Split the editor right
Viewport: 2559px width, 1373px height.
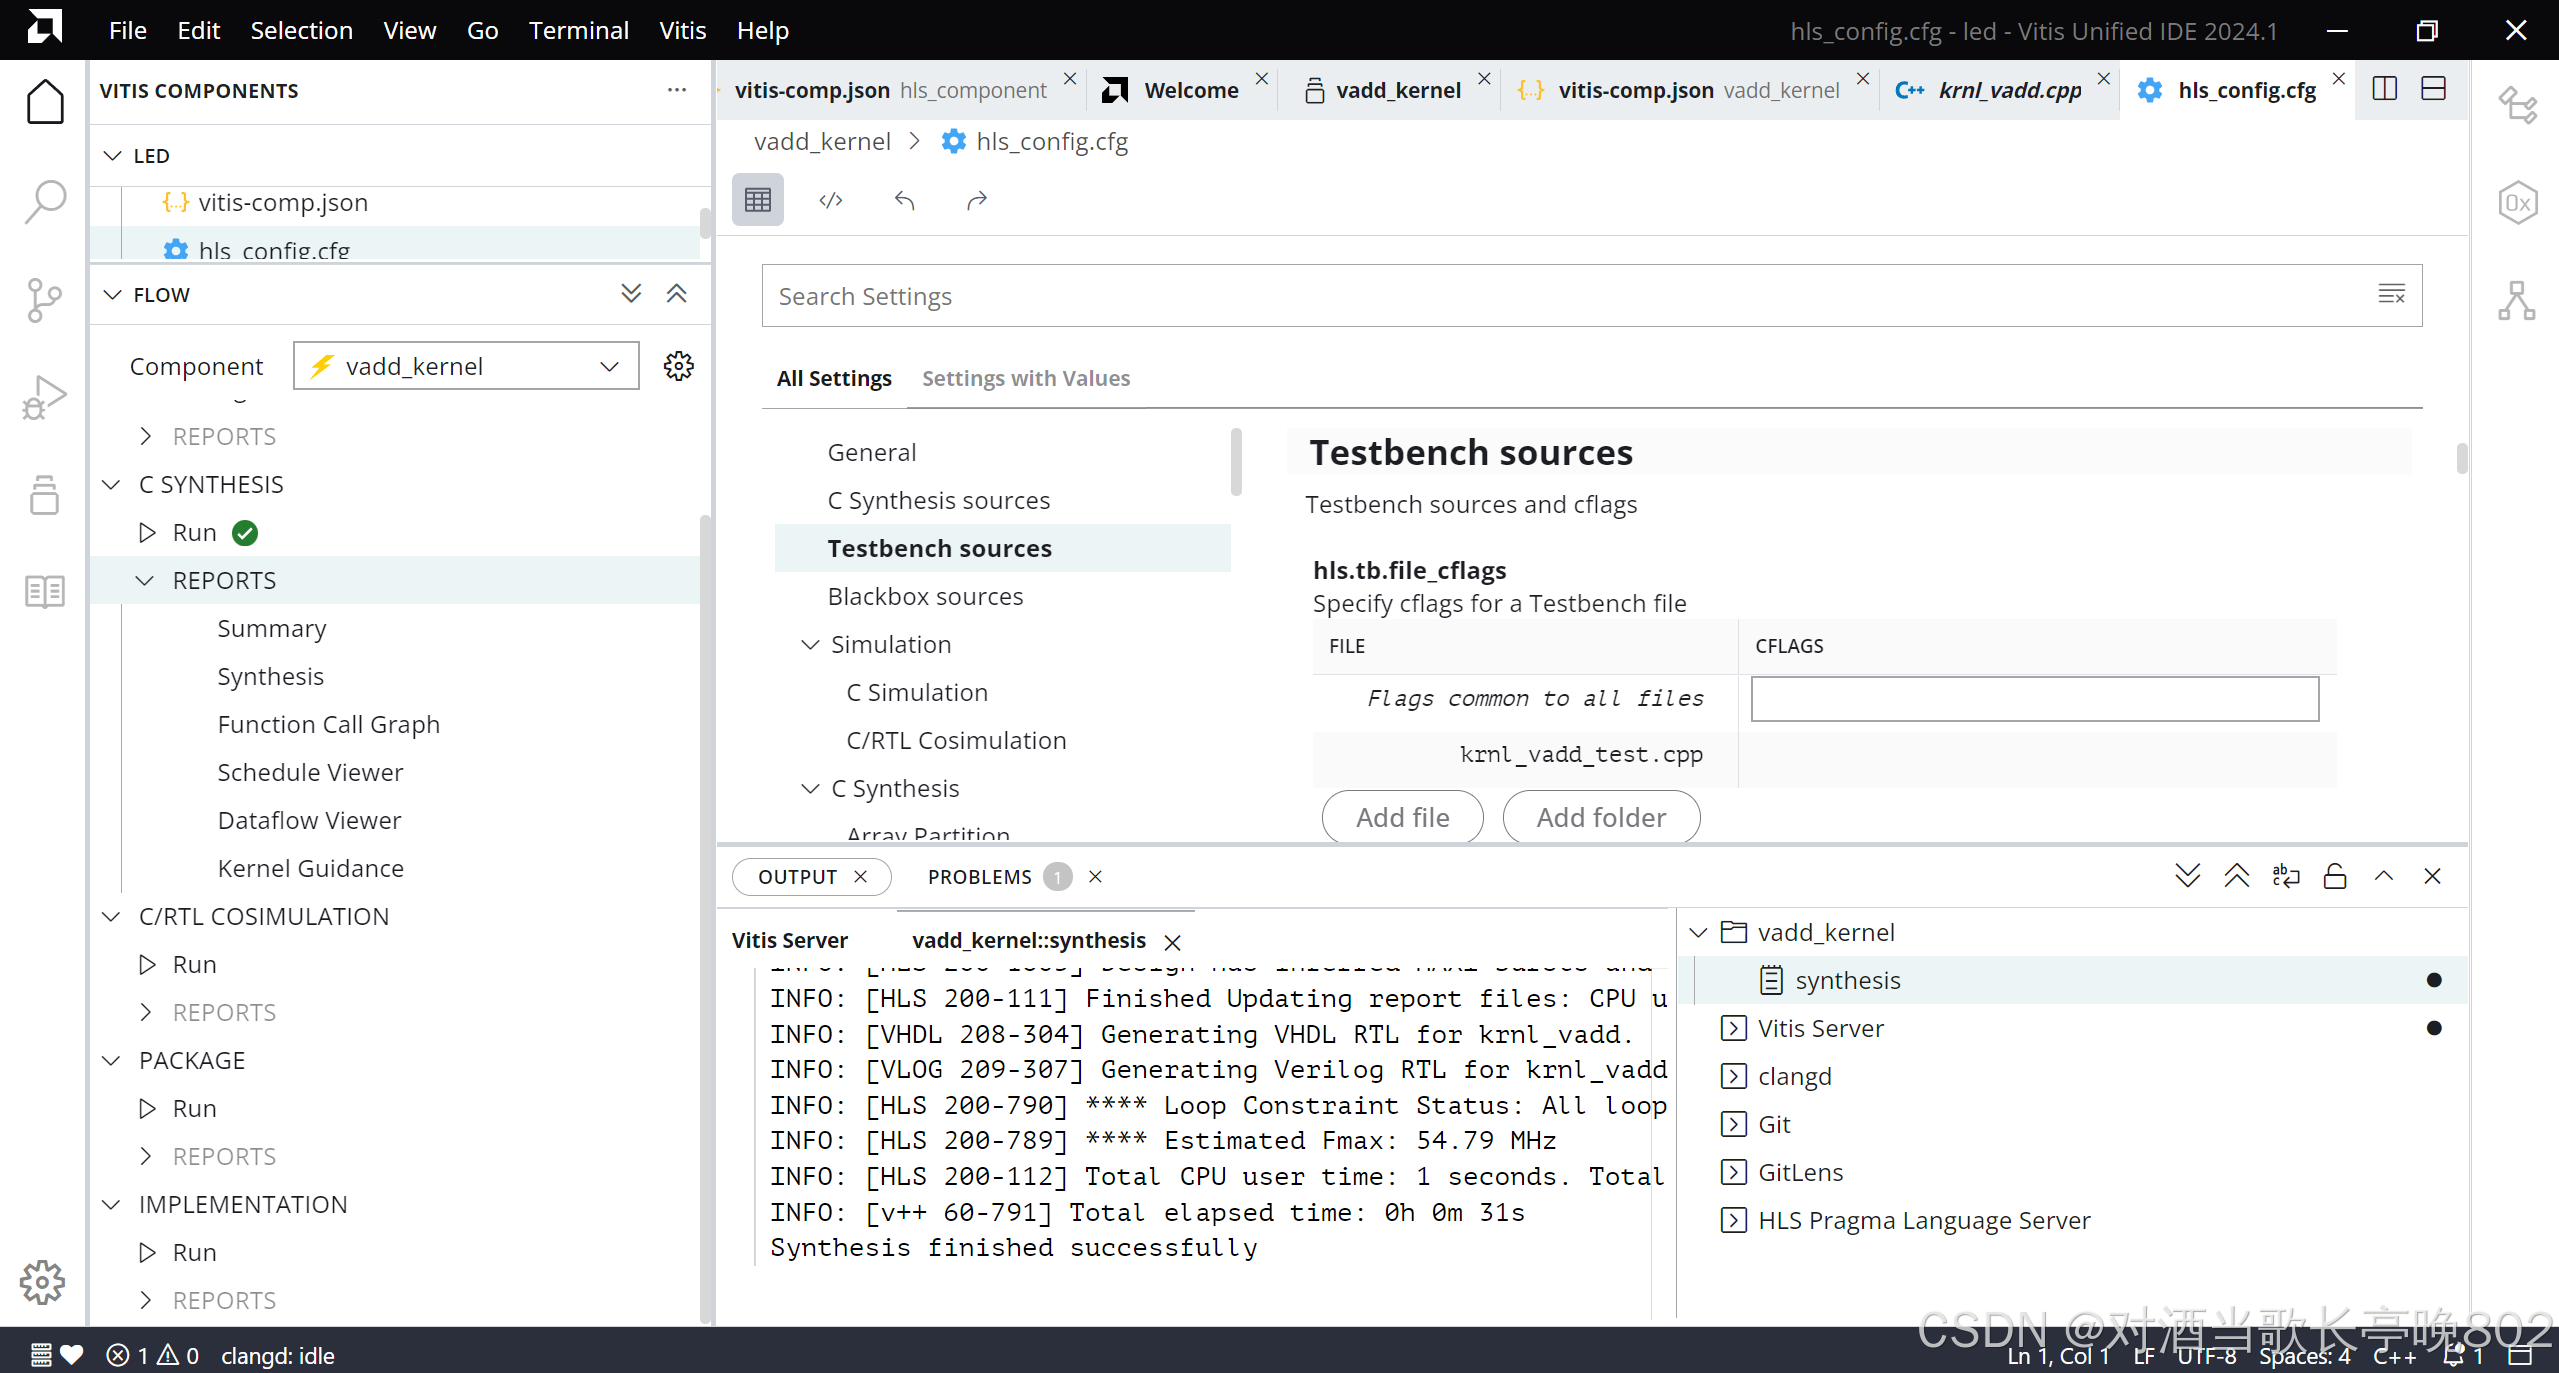tap(2384, 89)
